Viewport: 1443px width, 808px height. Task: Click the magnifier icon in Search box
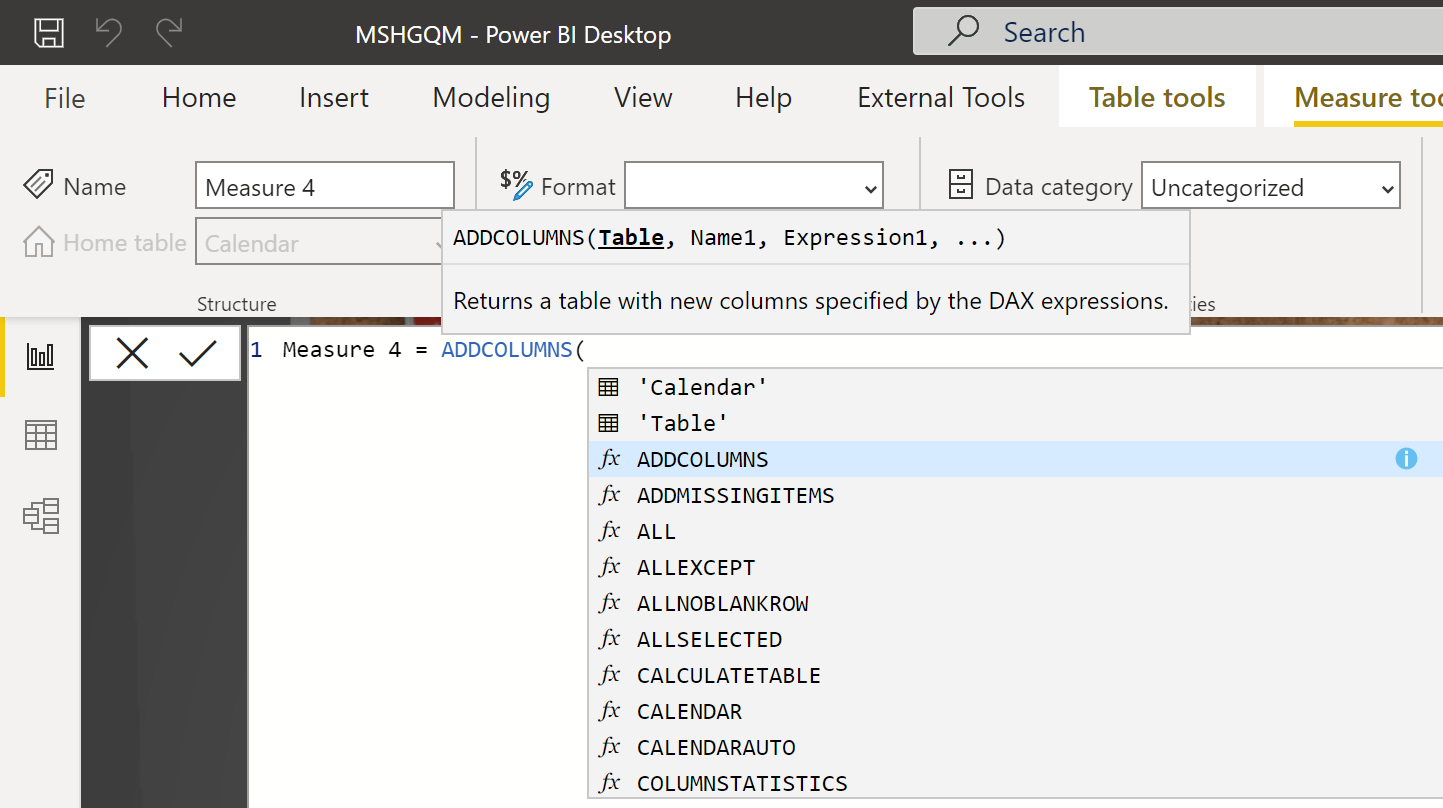[x=963, y=31]
